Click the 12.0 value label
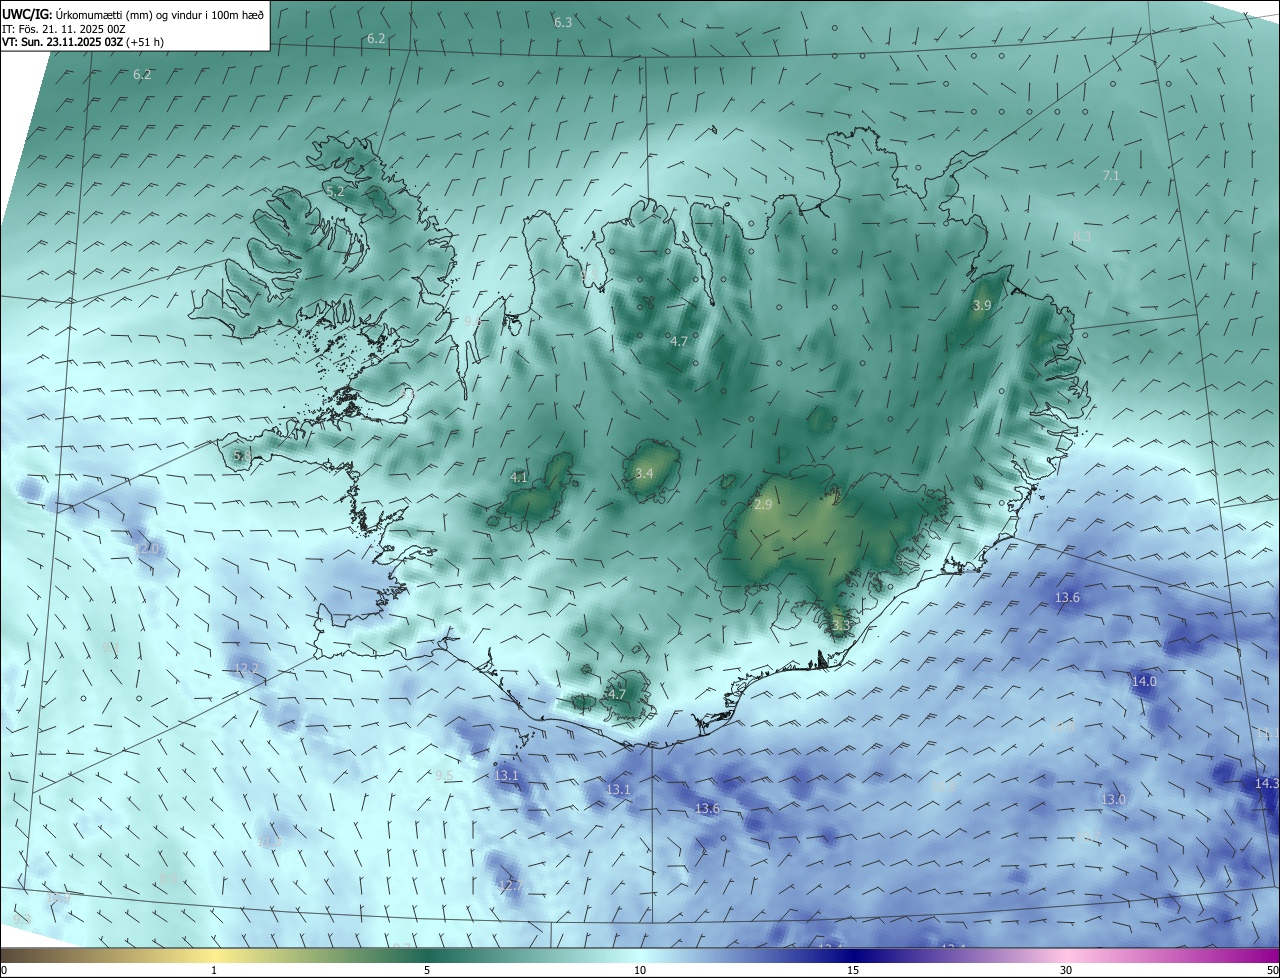This screenshot has height=978, width=1280. (x=148, y=549)
